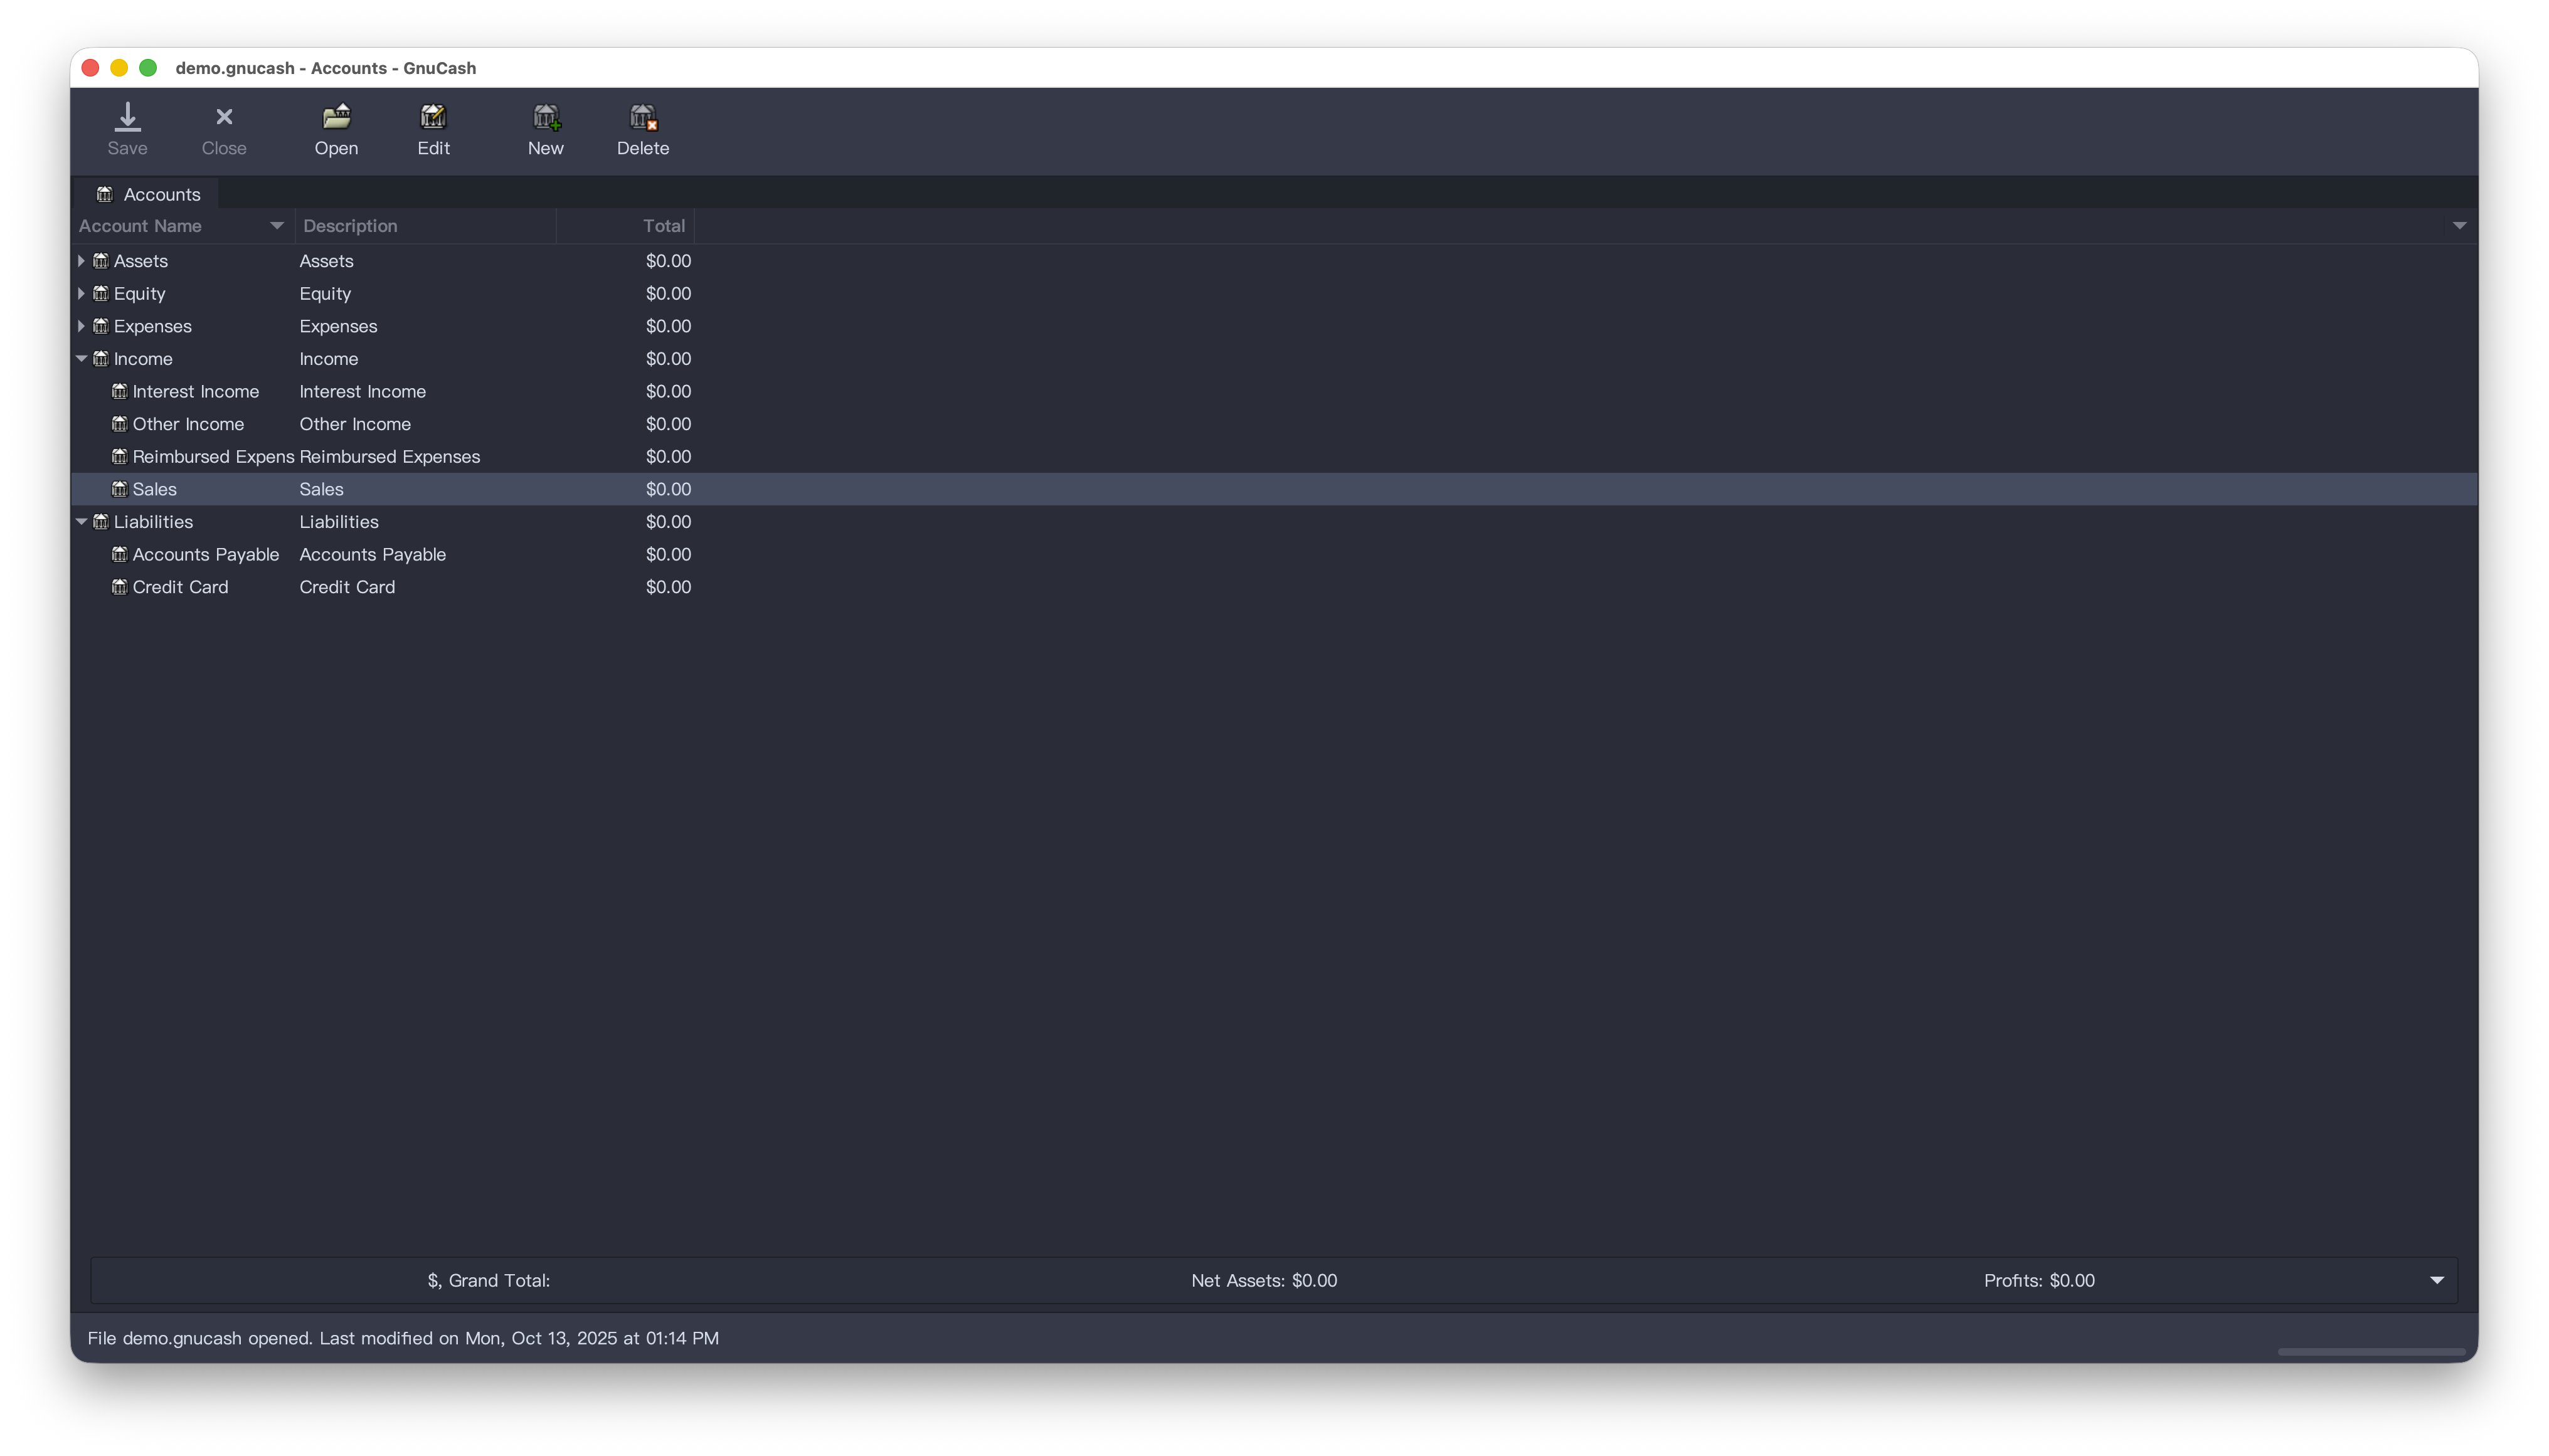Click the Open account toolbar icon

(336, 117)
